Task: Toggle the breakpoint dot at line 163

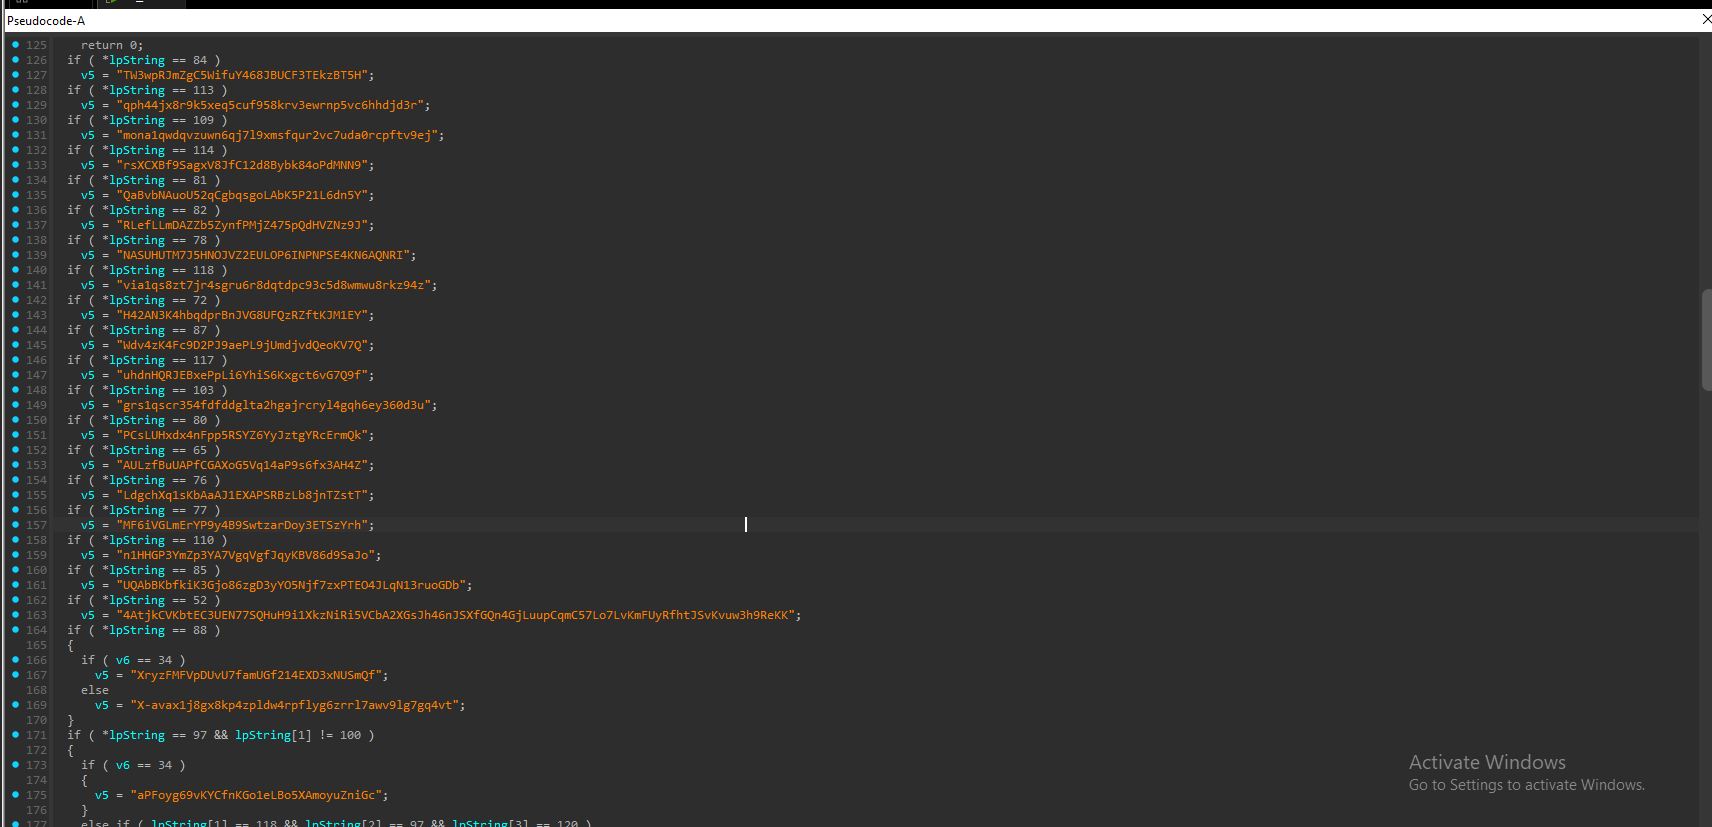Action: pyautogui.click(x=15, y=615)
